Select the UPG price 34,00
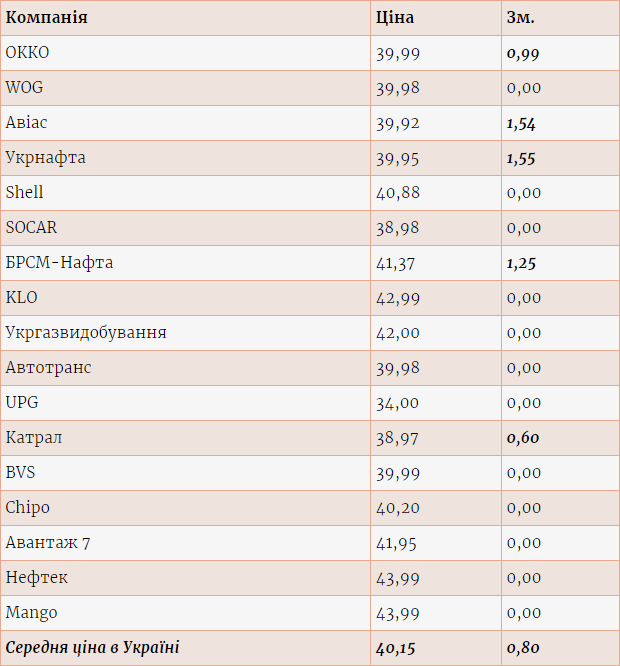This screenshot has height=666, width=620. tap(397, 403)
